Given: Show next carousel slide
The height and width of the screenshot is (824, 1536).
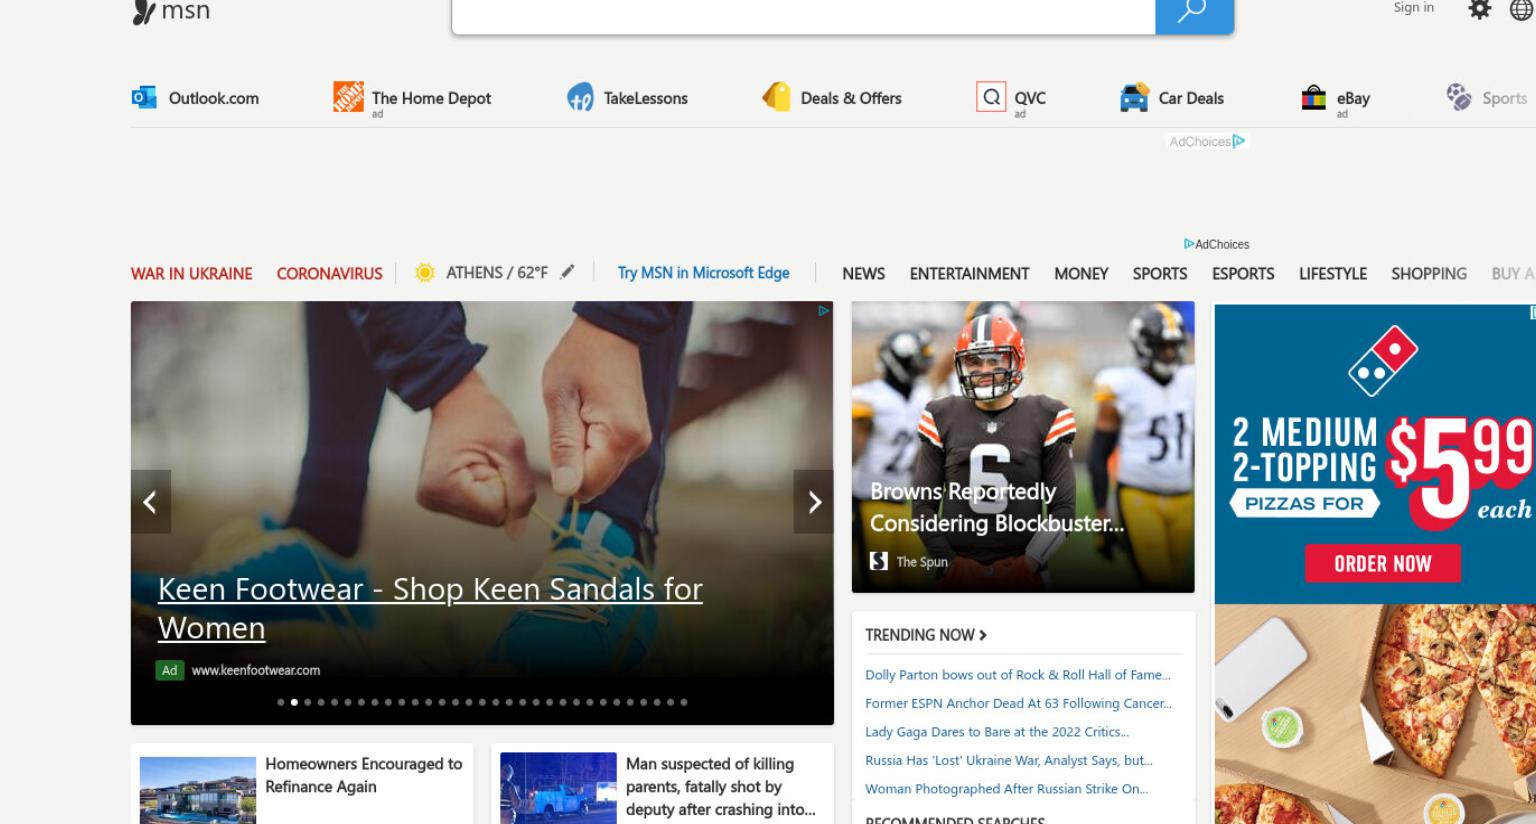Looking at the screenshot, I should tap(814, 502).
